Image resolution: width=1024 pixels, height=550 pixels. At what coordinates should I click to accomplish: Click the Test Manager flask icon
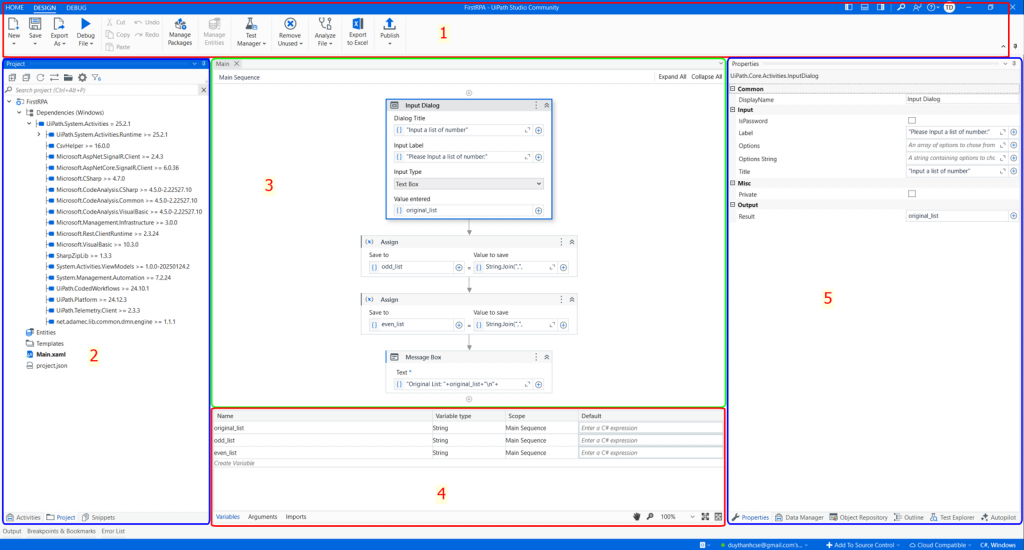tap(251, 24)
